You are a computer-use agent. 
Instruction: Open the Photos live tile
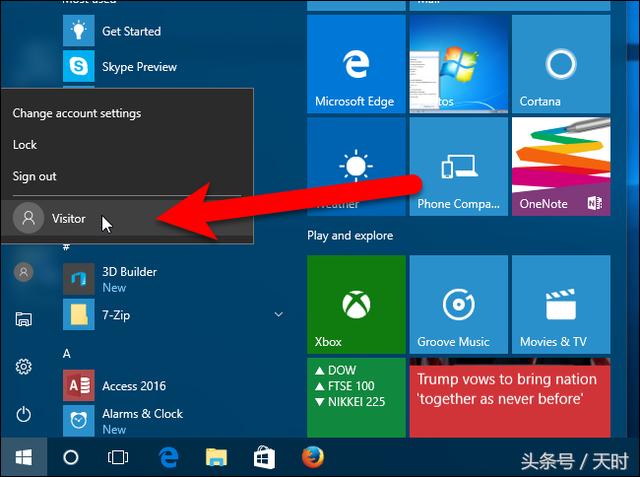tap(459, 64)
